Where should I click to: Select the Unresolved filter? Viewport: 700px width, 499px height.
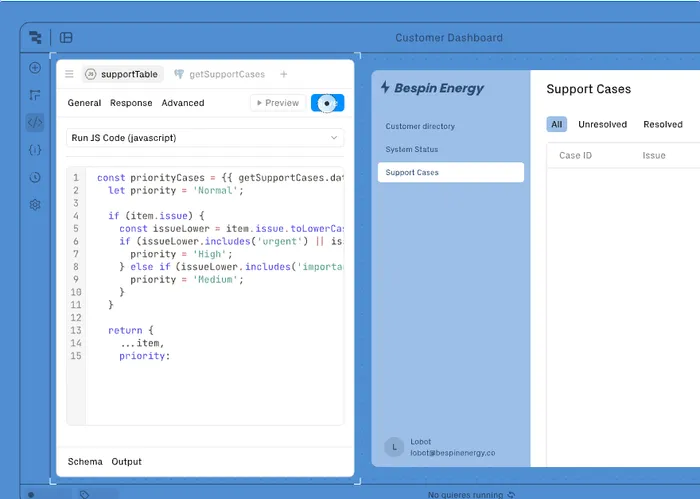[602, 125]
